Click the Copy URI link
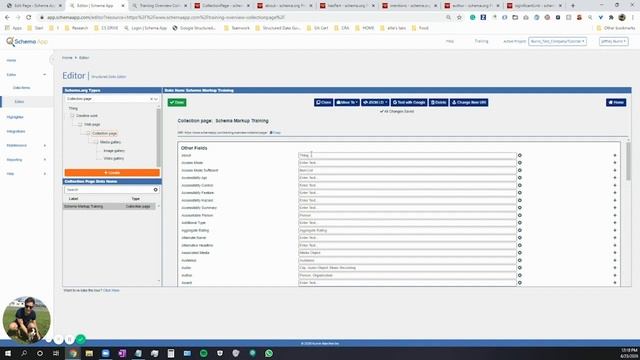640x360 pixels. (x=275, y=133)
